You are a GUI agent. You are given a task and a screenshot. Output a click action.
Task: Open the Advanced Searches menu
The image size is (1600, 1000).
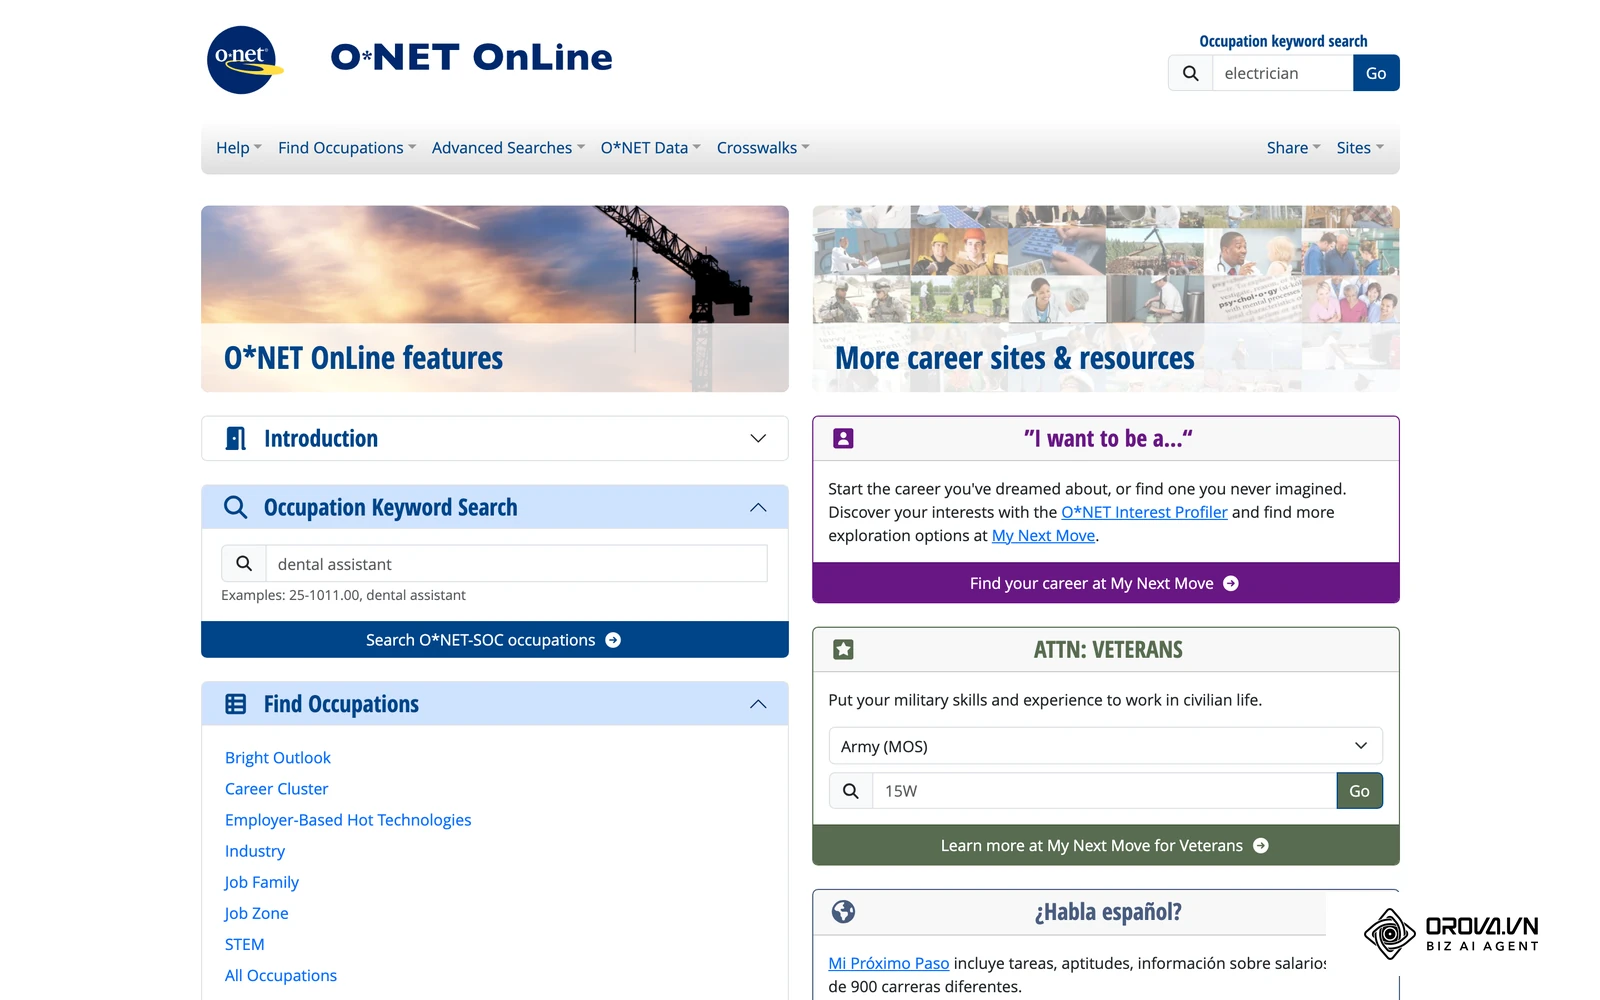pos(508,148)
